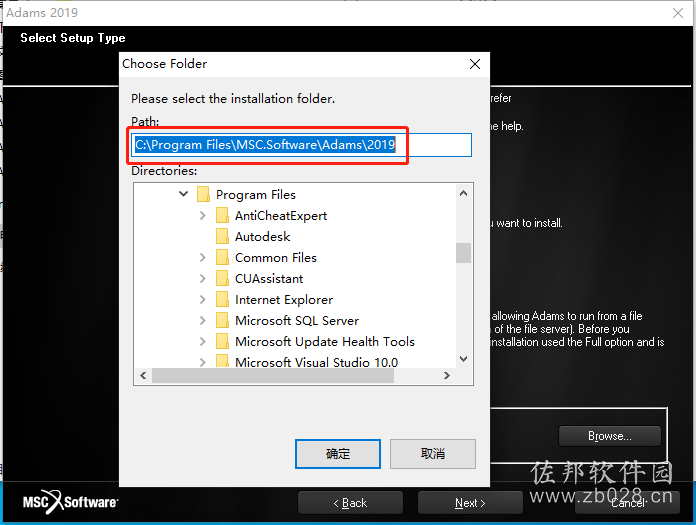Select the Internet Explorer folder icon
Screen dimensions: 696x525
pyautogui.click(x=222, y=299)
